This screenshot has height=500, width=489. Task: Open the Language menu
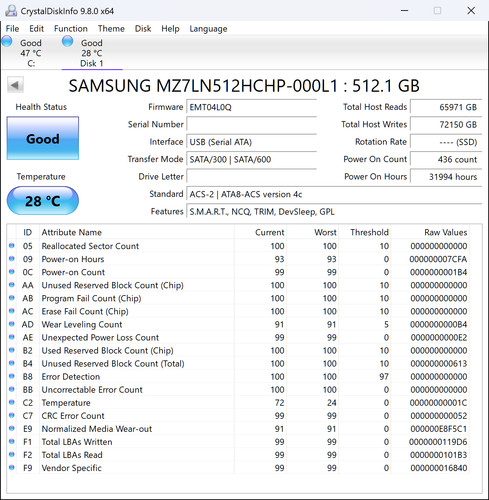pos(208,29)
